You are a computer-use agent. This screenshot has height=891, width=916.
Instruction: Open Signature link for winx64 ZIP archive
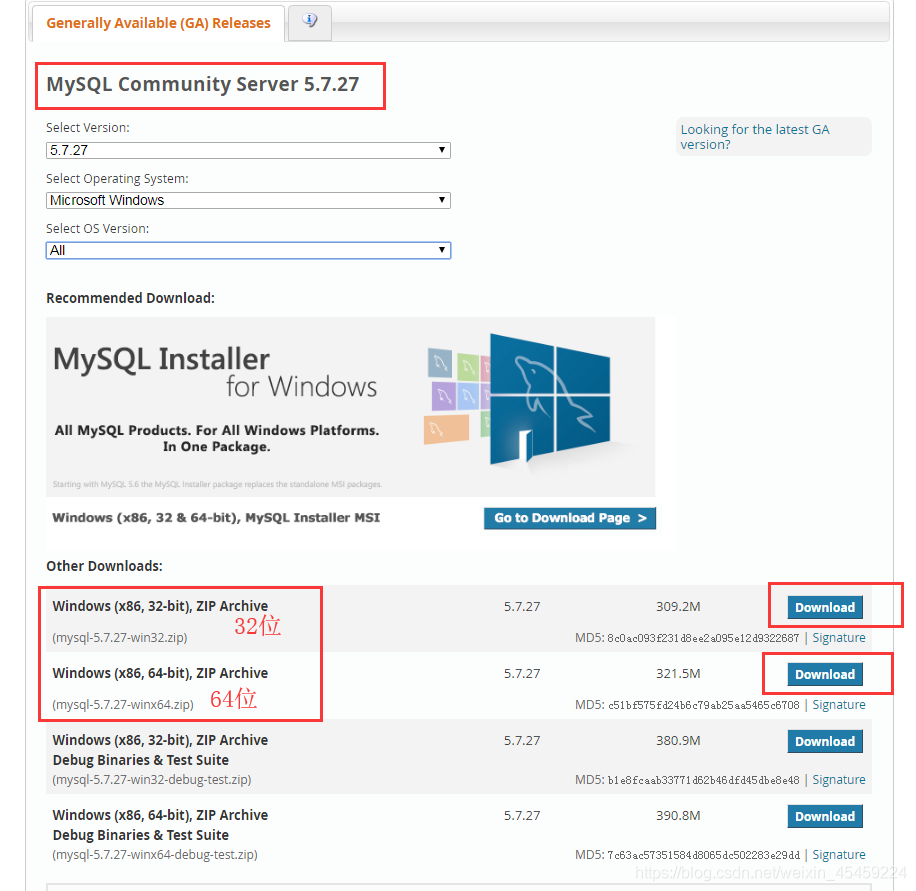click(839, 705)
